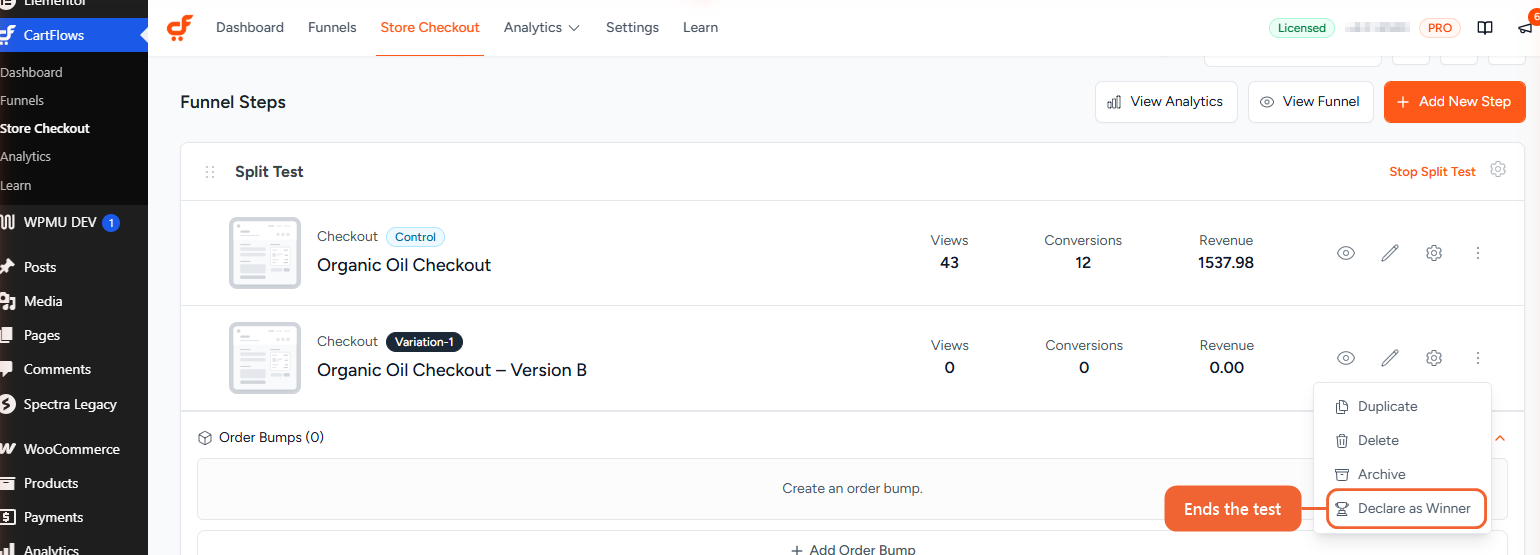Preview Organic Oil Checkout control step
The height and width of the screenshot is (555, 1540).
pos(1346,253)
